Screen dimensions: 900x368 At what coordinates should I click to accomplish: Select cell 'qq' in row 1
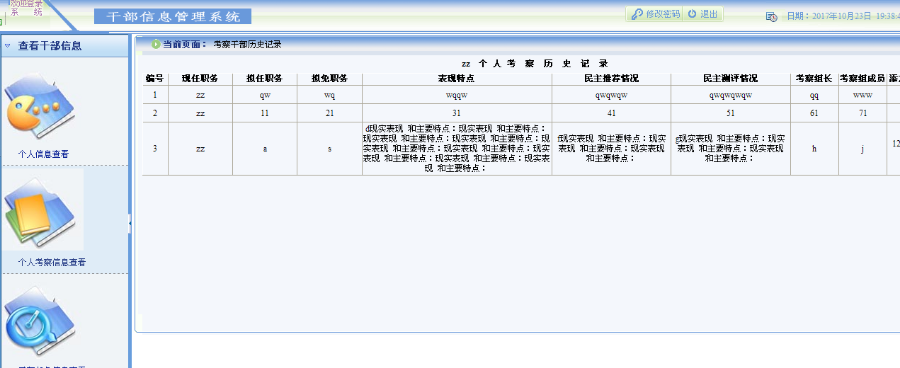click(x=814, y=95)
